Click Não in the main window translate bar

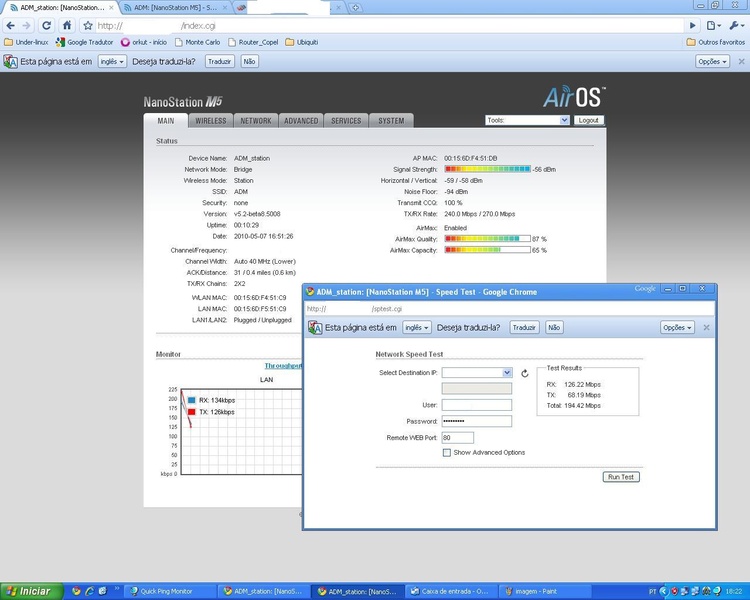[249, 61]
